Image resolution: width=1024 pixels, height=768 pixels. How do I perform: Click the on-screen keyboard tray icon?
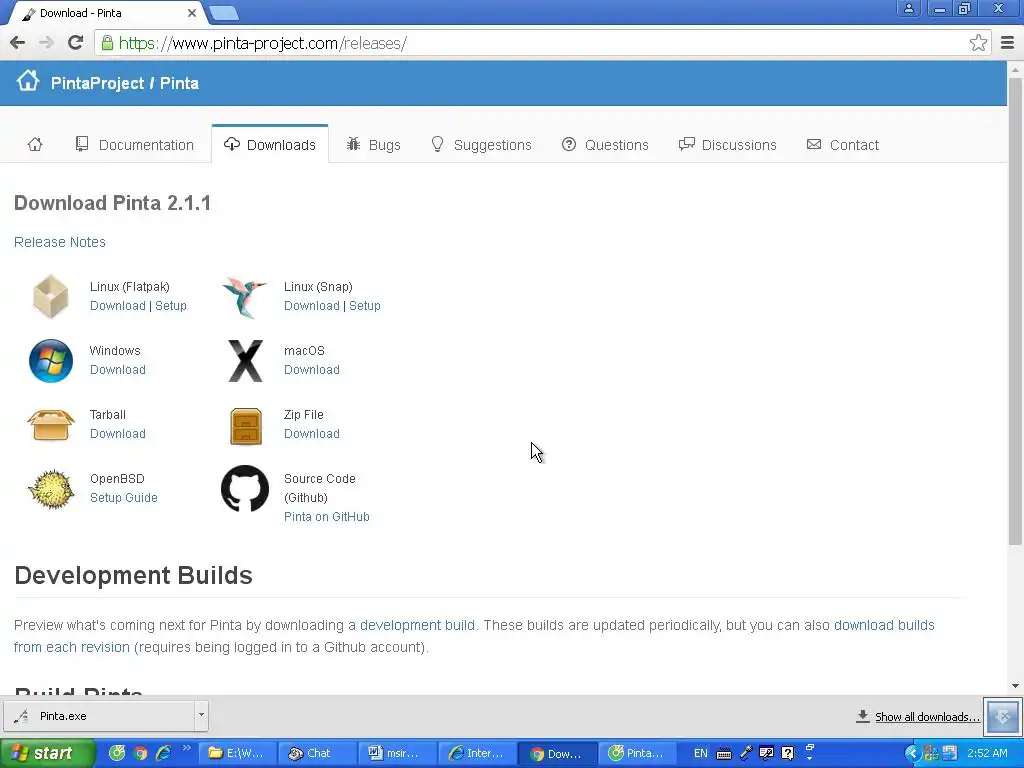pos(724,754)
